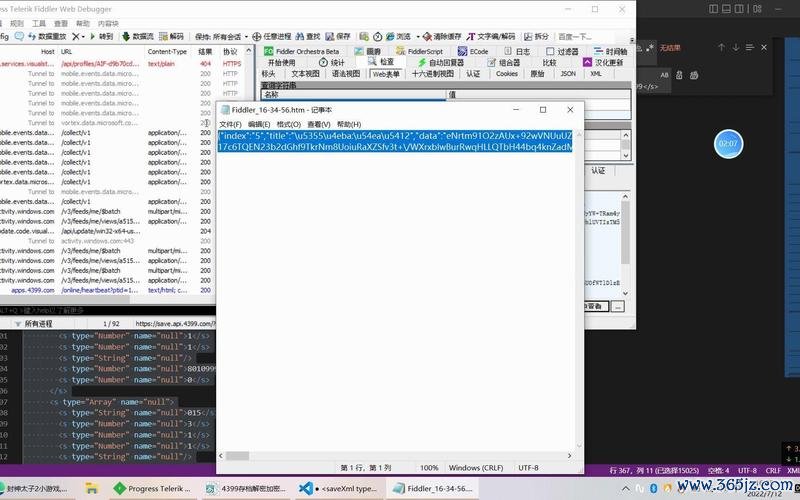
Task: Click the 所有进程 process filter in status bar
Action: [x=34, y=323]
